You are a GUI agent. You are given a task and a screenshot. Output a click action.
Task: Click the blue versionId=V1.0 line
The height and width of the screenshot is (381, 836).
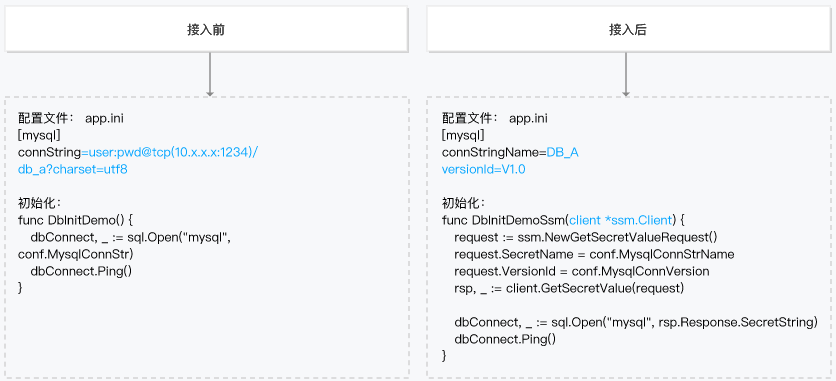[x=484, y=169]
